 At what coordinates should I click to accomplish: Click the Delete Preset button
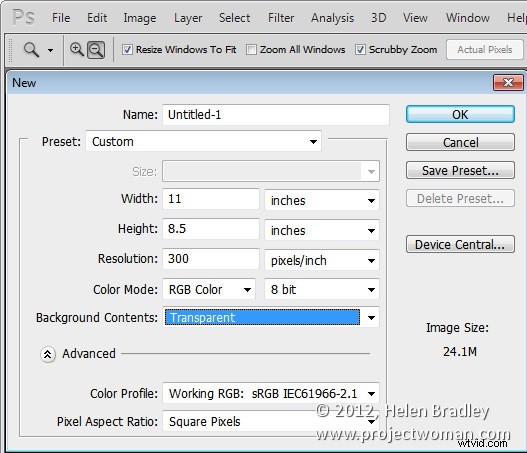(x=460, y=199)
